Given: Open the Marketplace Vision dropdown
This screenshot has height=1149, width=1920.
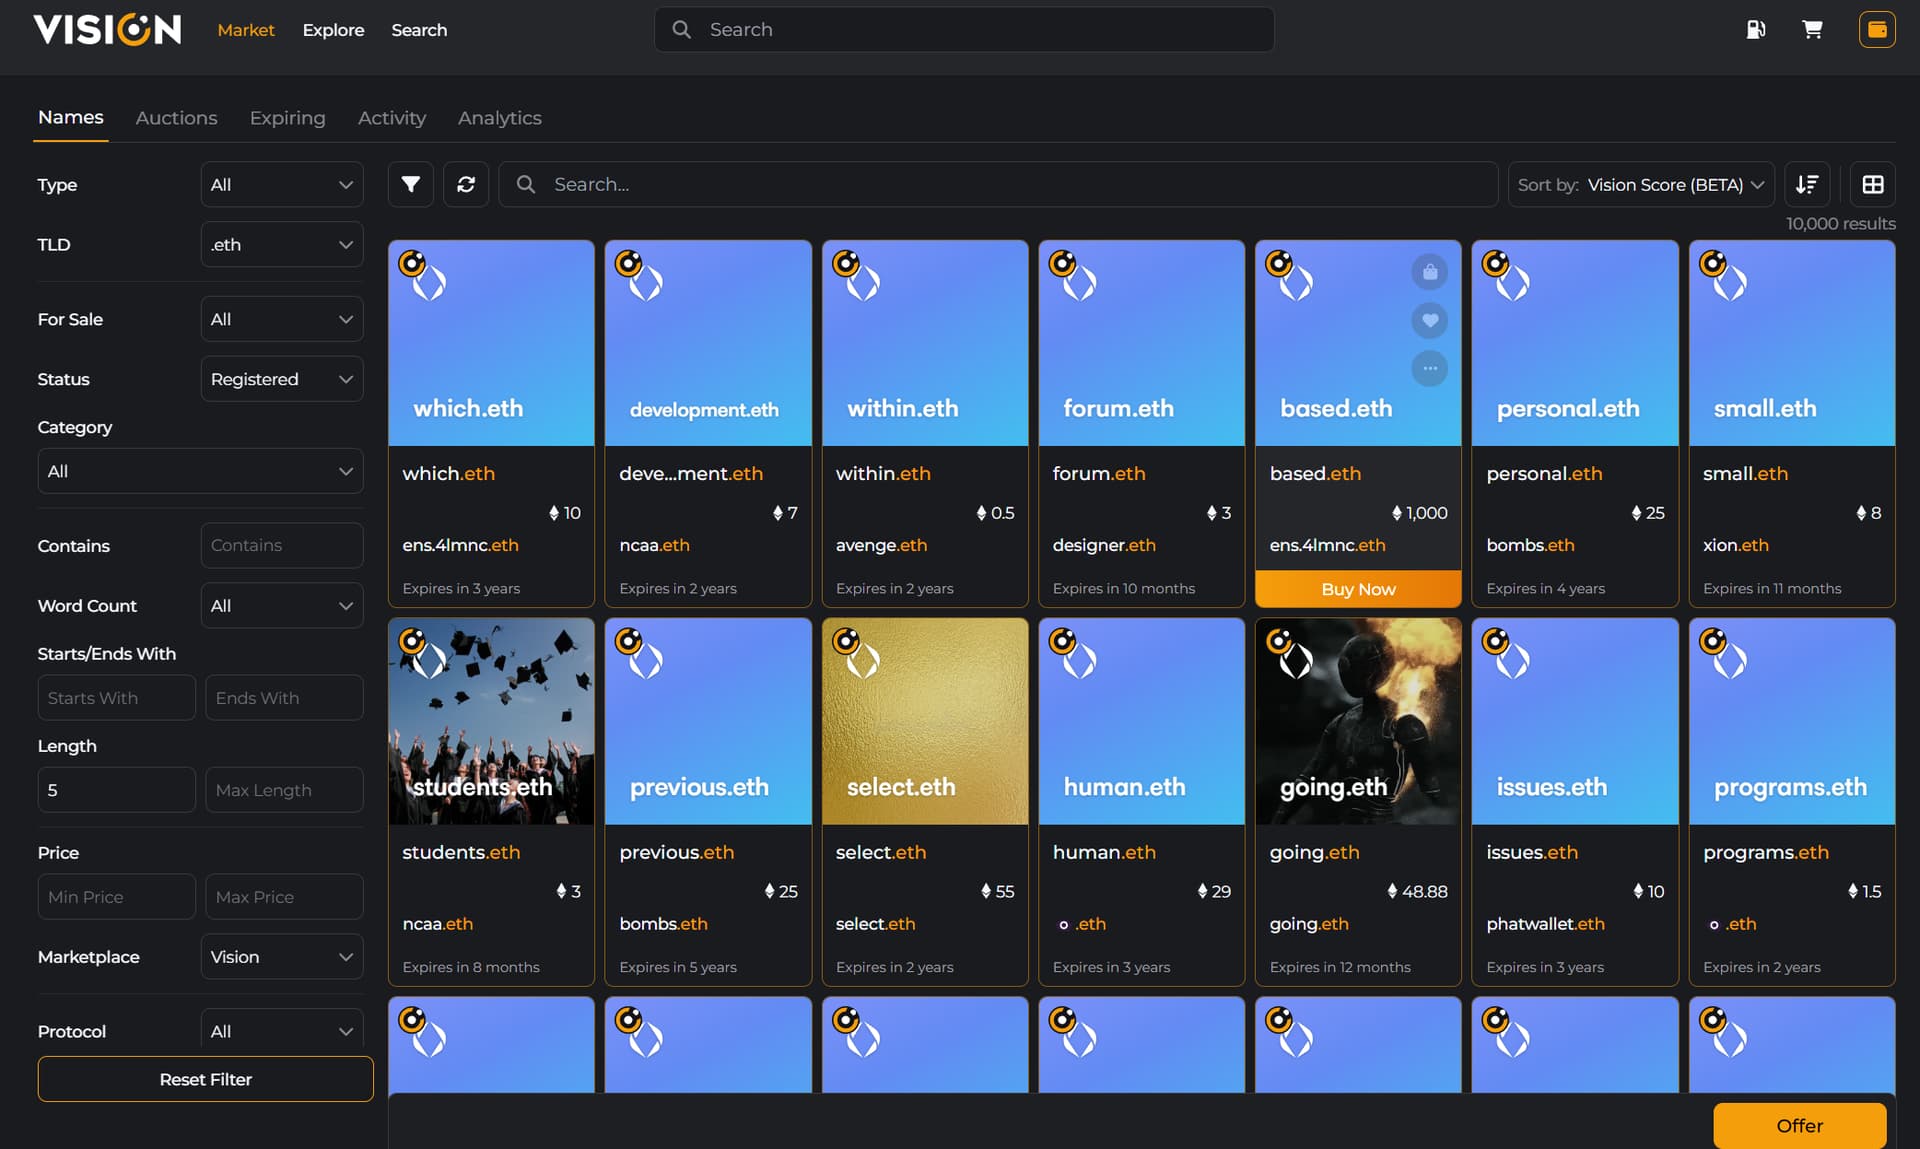Looking at the screenshot, I should 282,957.
